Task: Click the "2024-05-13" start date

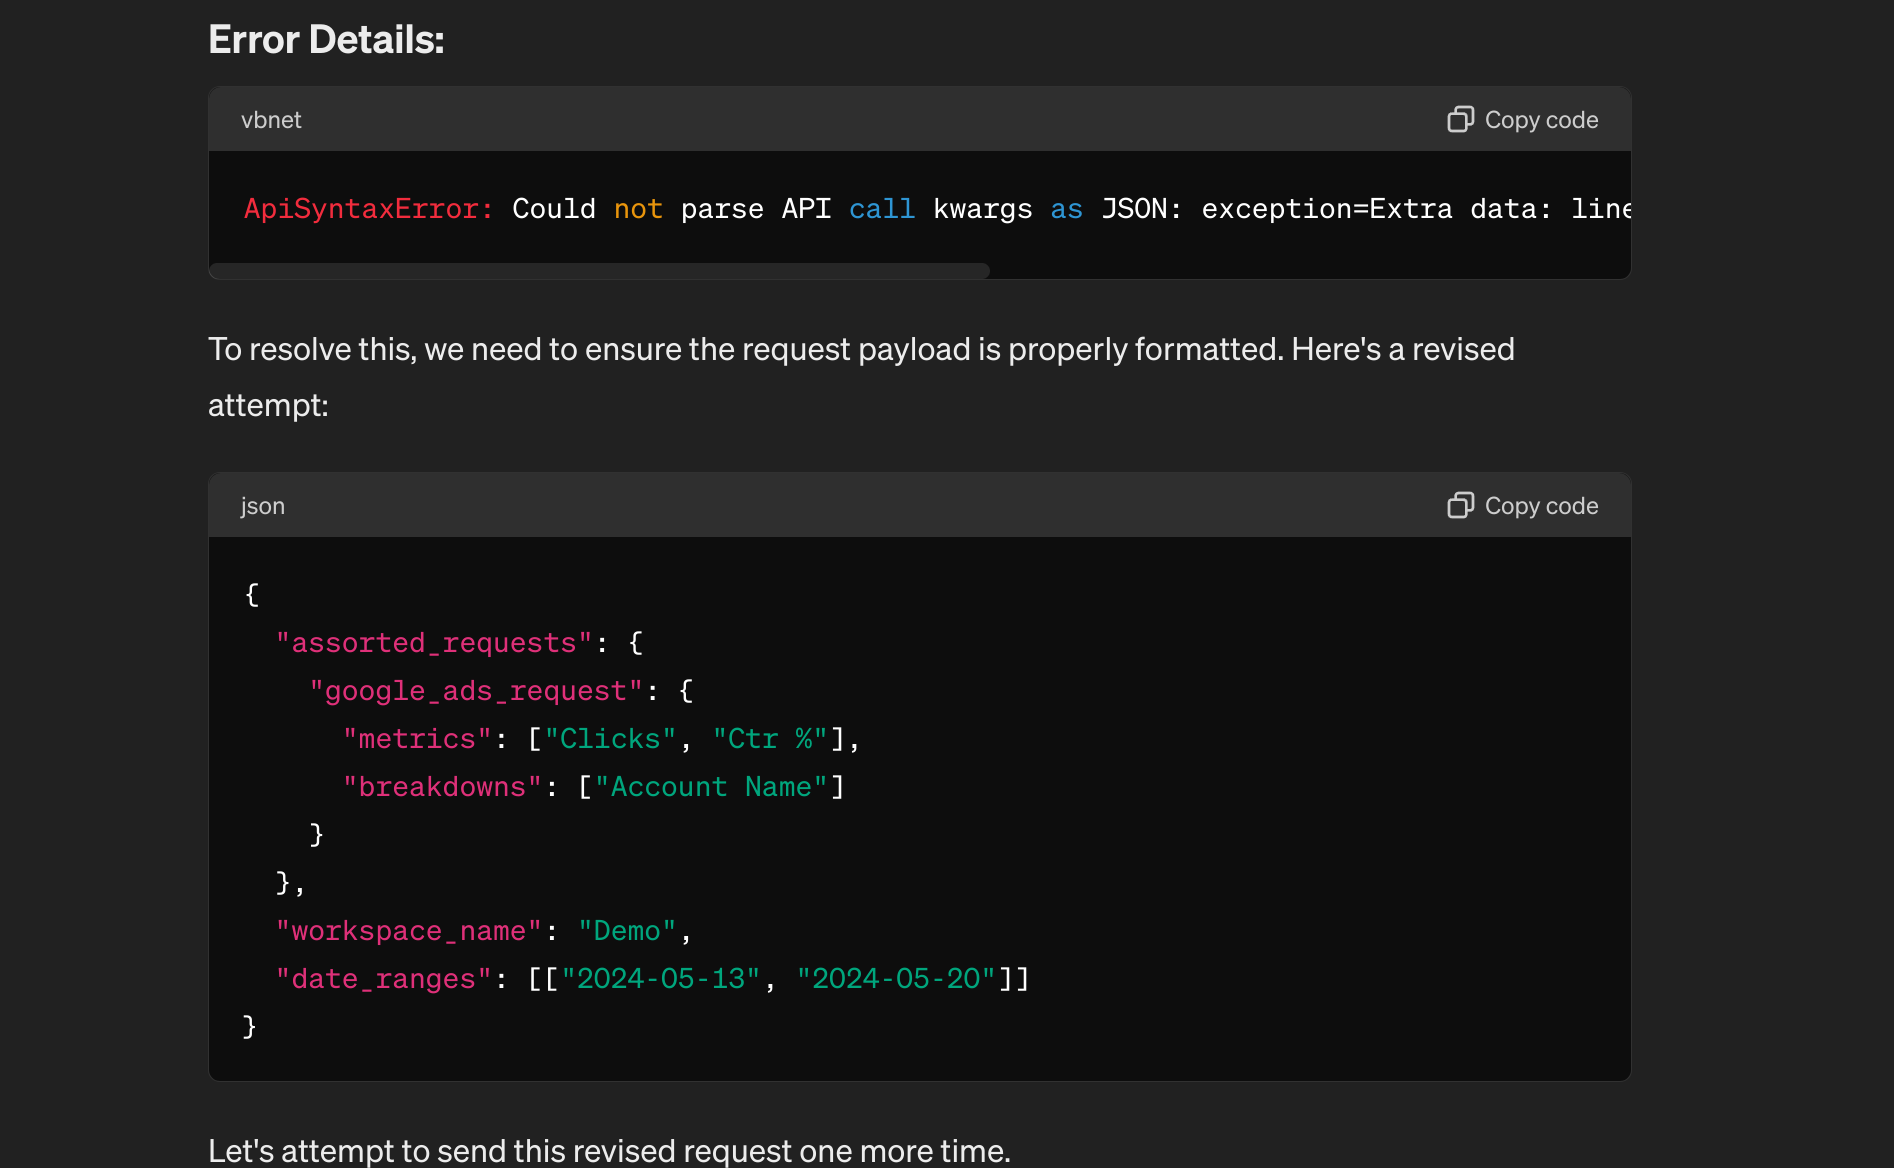Action: coord(661,979)
